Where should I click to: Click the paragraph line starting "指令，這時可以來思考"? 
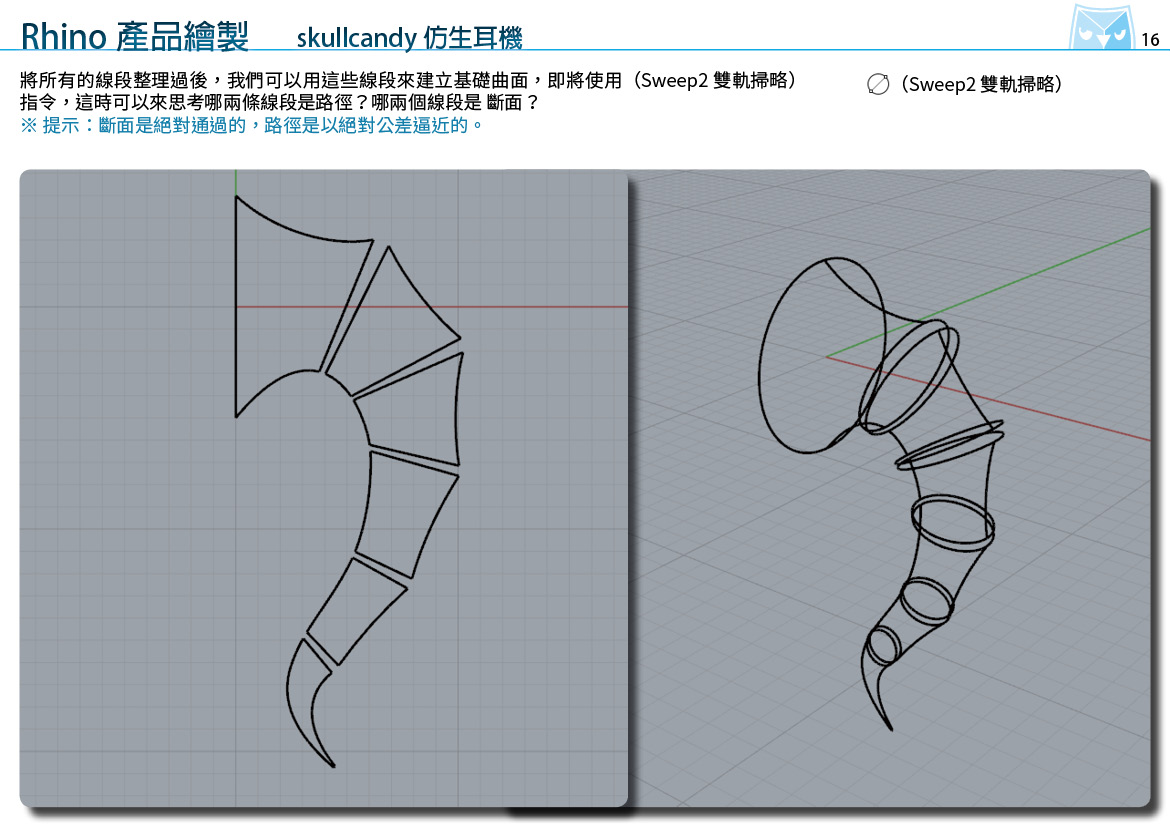coord(279,102)
